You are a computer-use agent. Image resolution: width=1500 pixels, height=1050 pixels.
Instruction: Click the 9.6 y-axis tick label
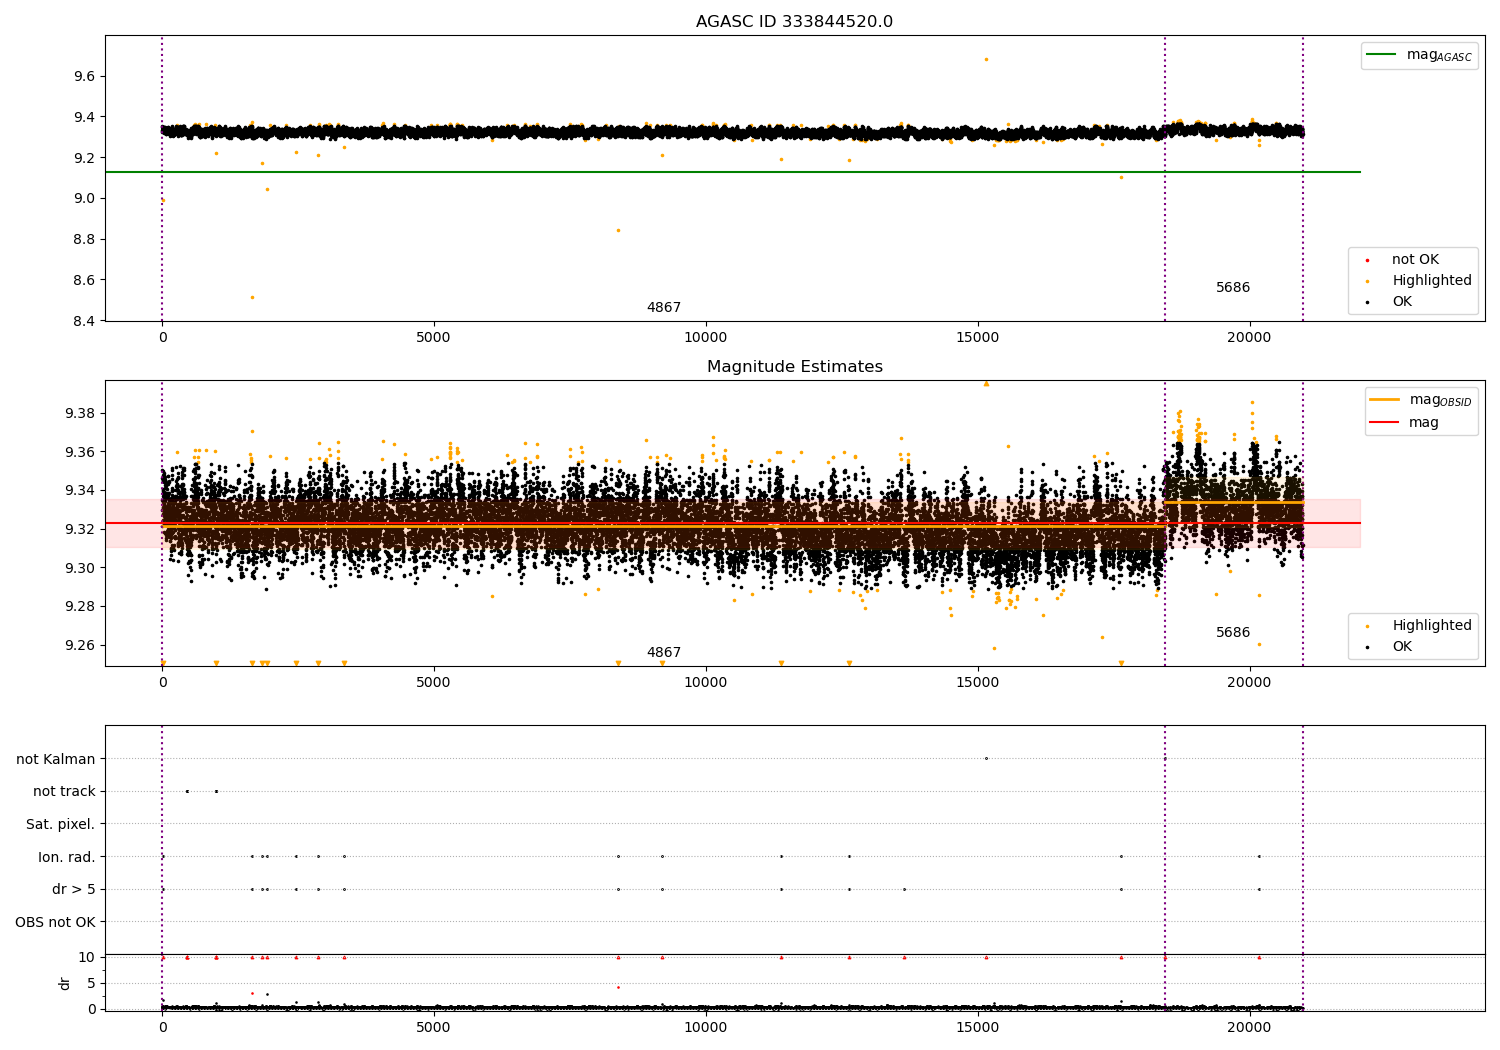84,76
